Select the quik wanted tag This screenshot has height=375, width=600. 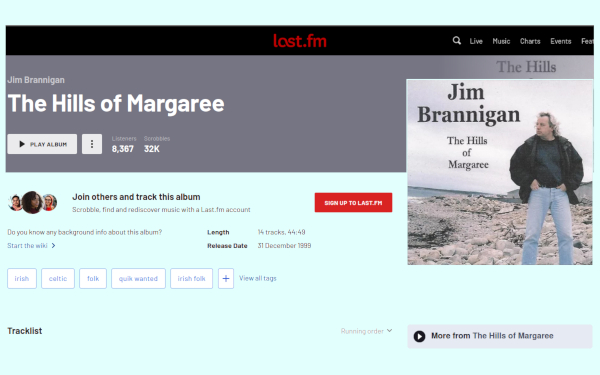pyautogui.click(x=138, y=279)
